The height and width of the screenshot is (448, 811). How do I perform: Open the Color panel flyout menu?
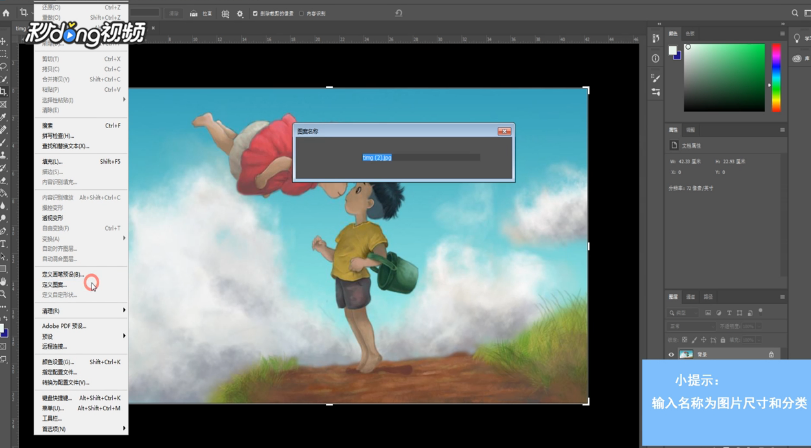782,34
